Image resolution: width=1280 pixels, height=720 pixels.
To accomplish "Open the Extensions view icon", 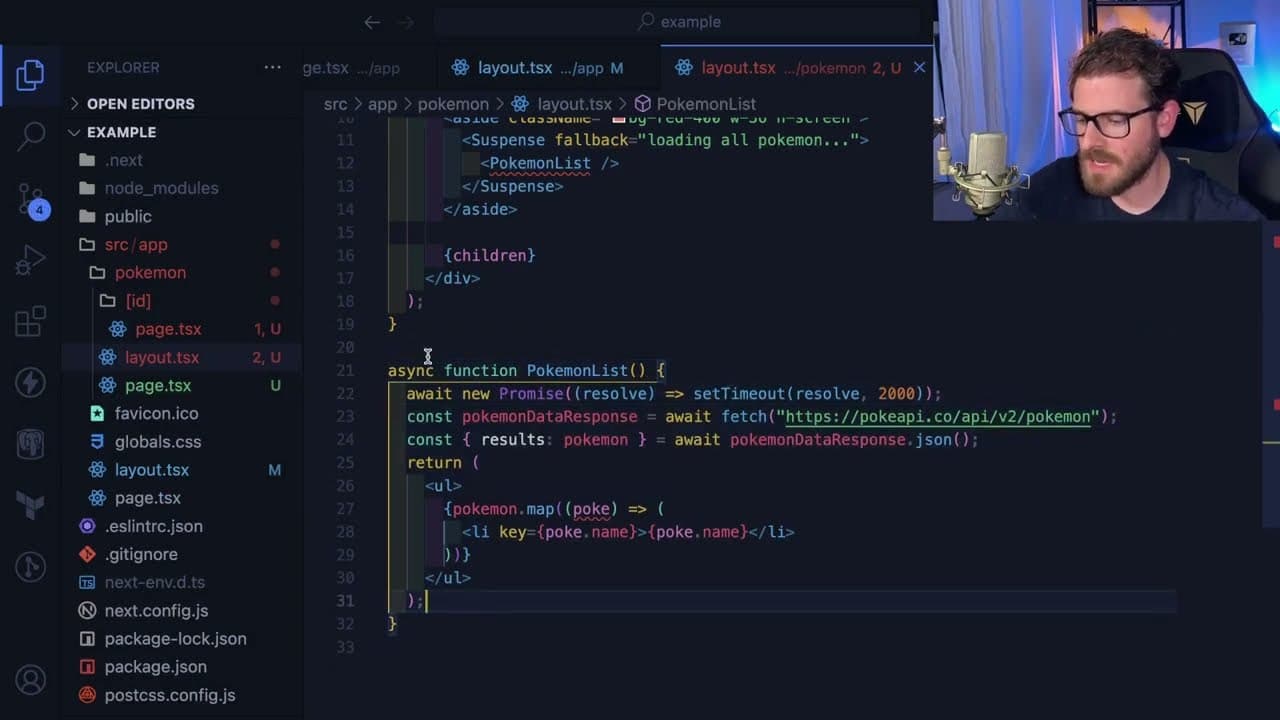I will pyautogui.click(x=31, y=321).
